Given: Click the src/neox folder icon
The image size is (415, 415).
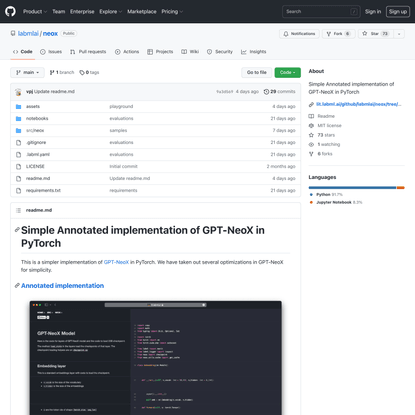Looking at the screenshot, I should (x=19, y=131).
